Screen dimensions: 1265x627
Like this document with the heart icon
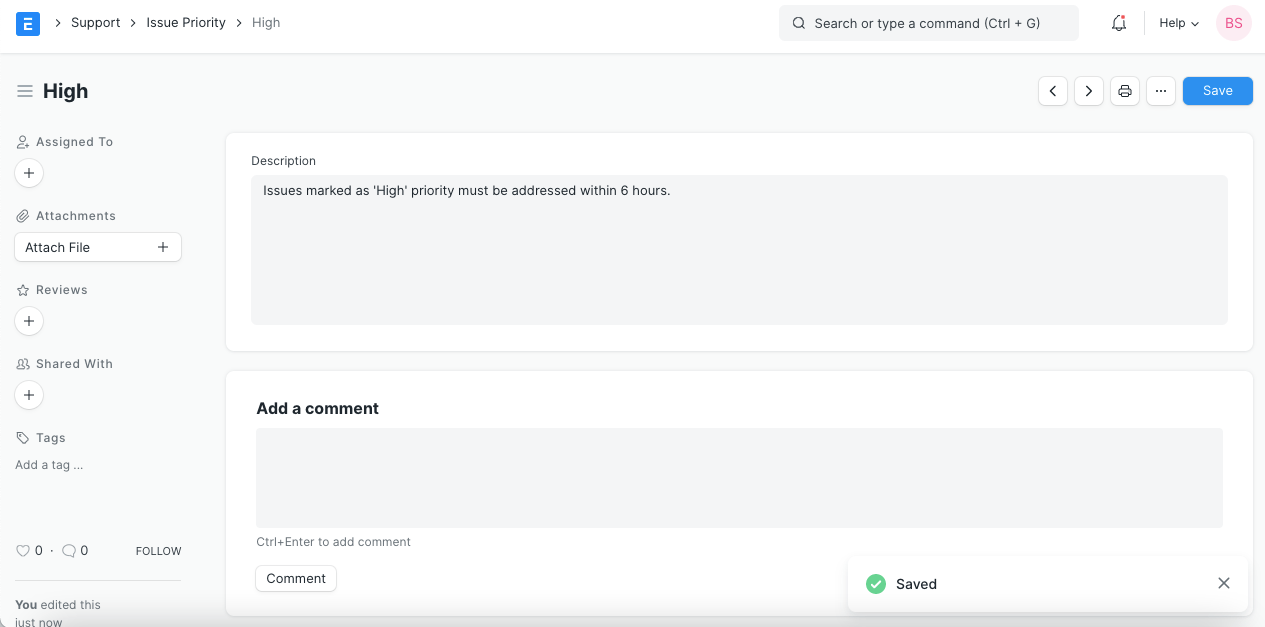23,550
